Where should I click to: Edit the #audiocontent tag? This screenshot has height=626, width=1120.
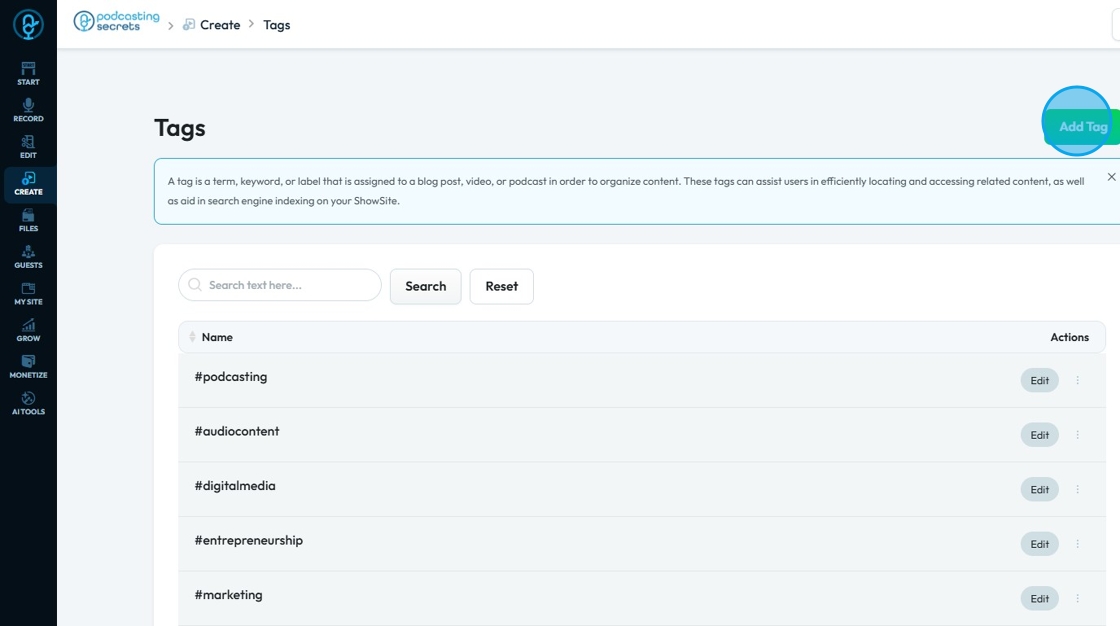pyautogui.click(x=1039, y=435)
